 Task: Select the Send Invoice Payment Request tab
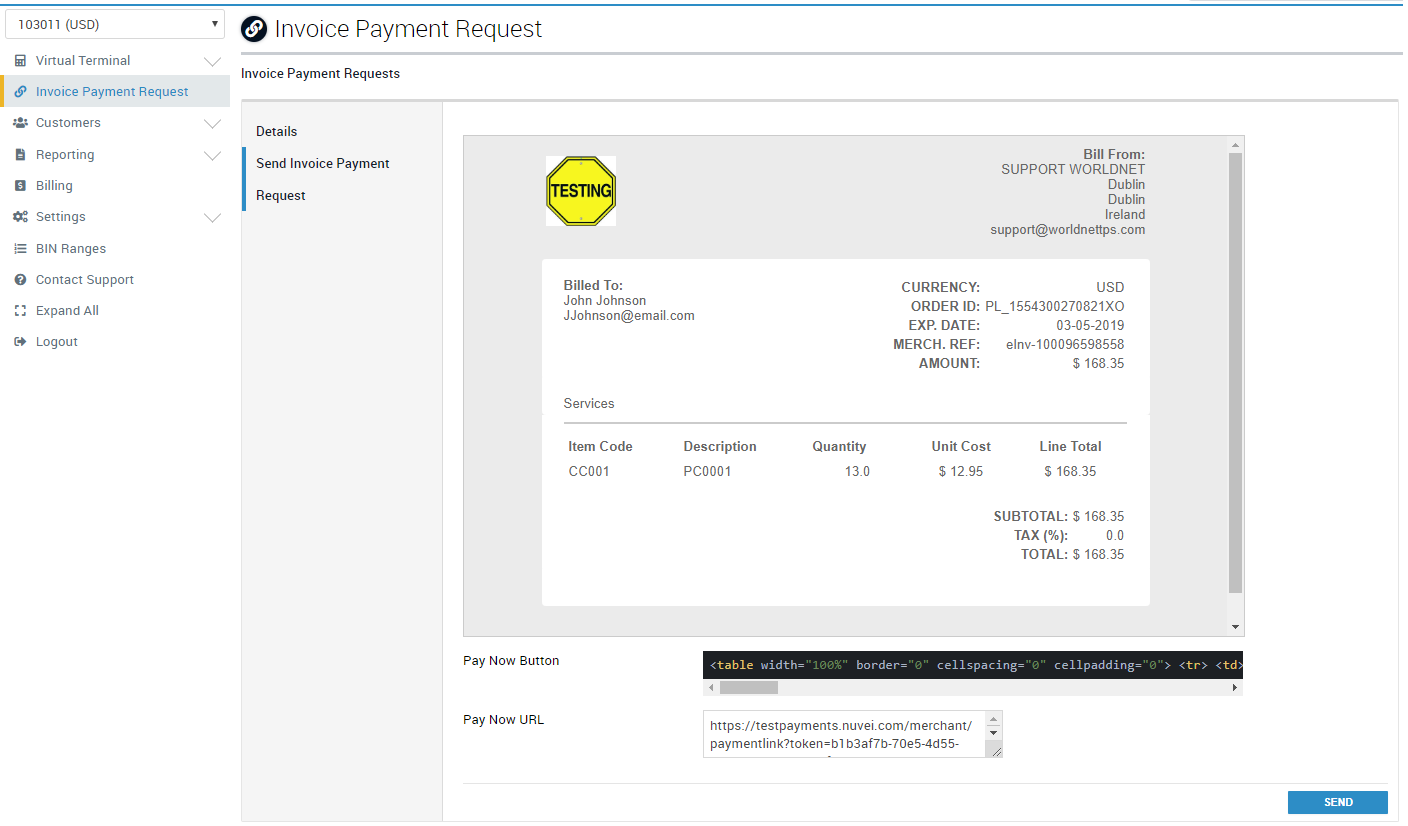click(x=322, y=179)
